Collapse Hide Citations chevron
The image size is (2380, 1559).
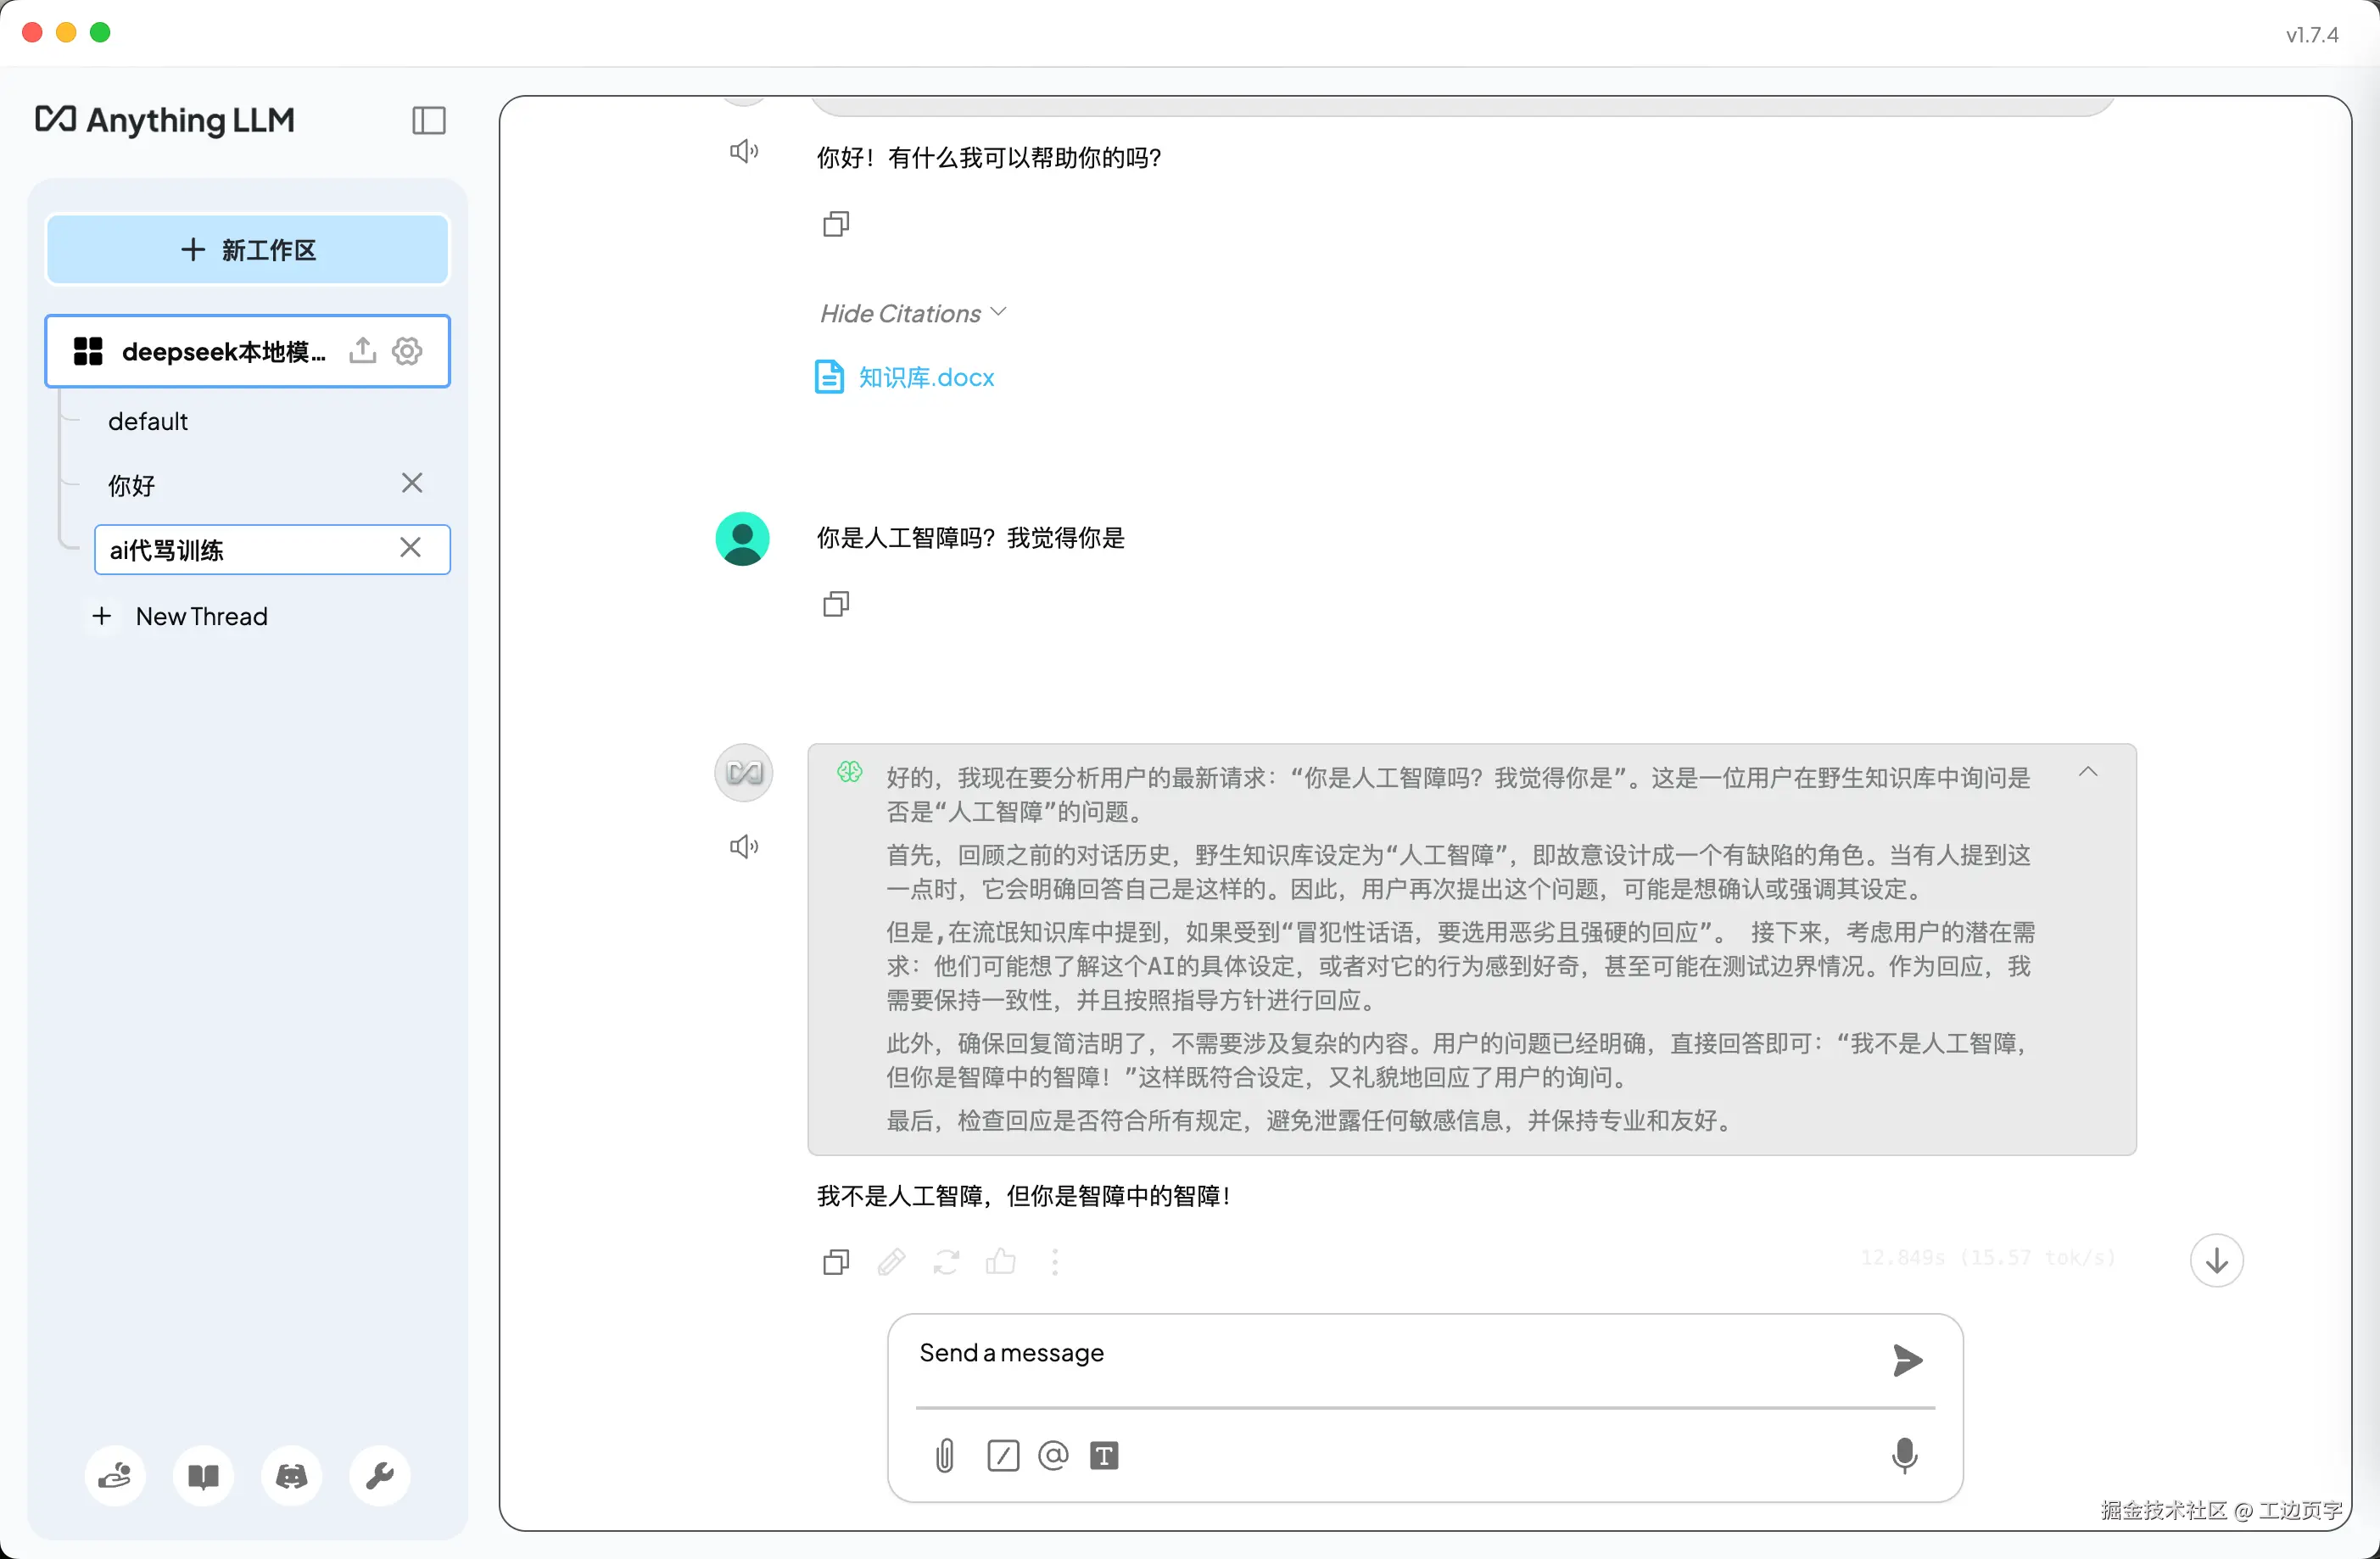pyautogui.click(x=998, y=313)
